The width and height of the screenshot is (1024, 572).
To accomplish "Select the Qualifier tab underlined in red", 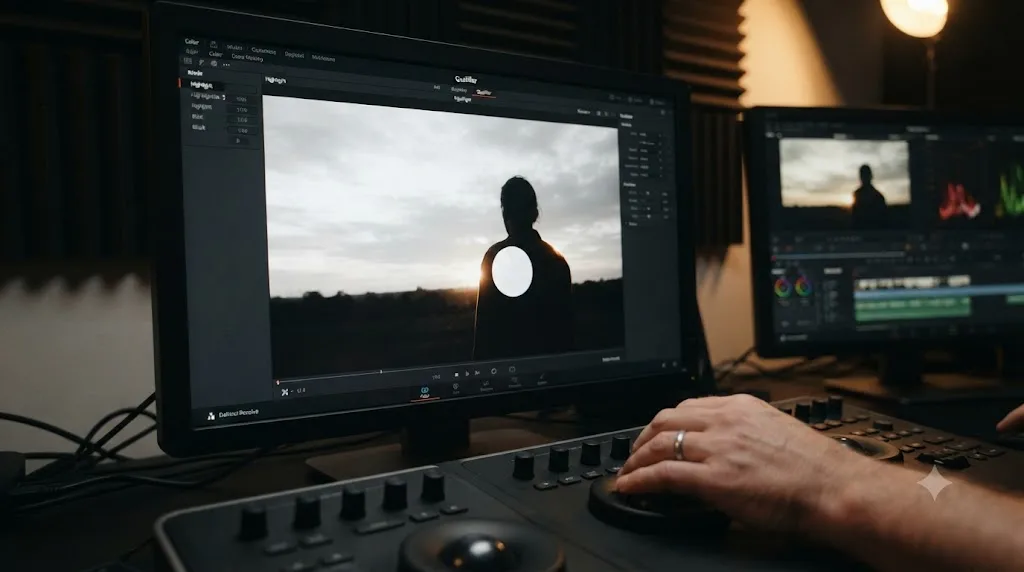I will pos(484,93).
